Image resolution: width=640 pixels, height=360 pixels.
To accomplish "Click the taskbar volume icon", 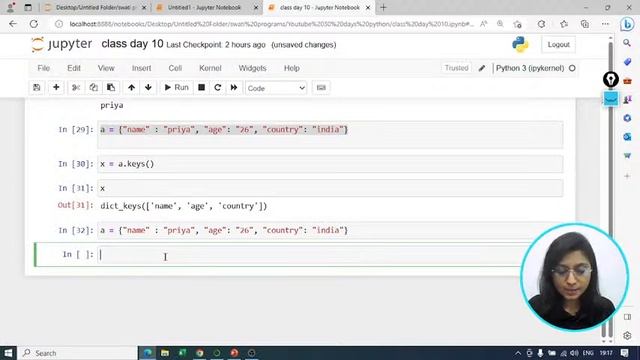I will pos(574,353).
